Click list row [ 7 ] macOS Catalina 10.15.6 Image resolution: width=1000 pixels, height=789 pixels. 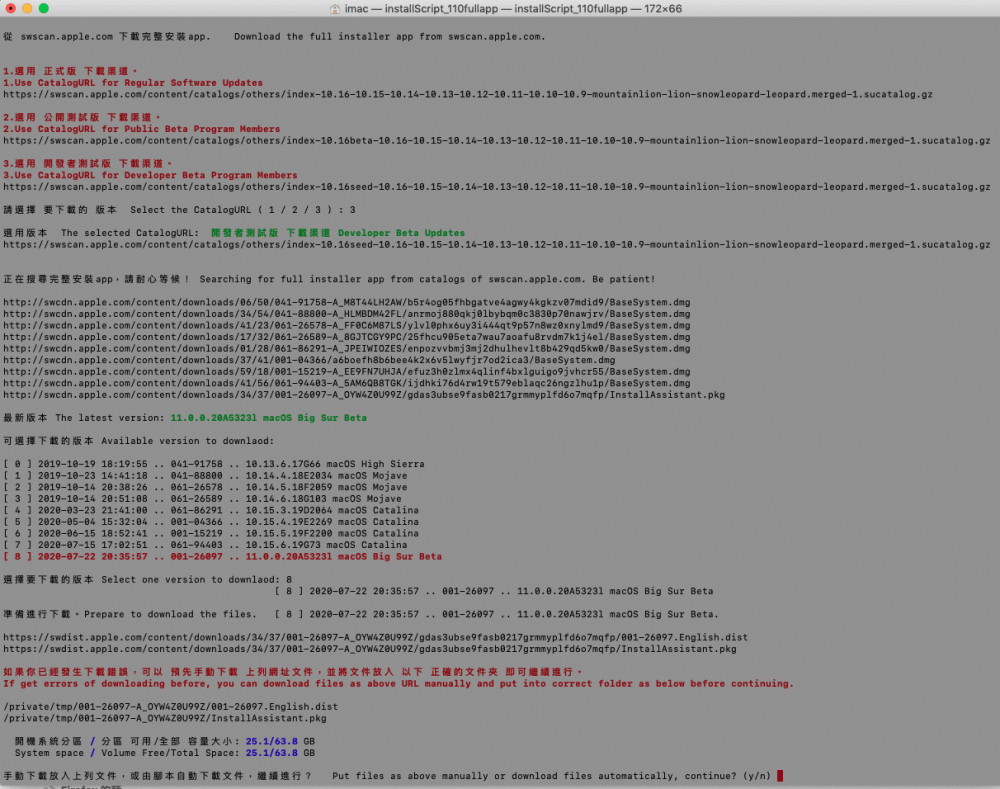(x=205, y=545)
